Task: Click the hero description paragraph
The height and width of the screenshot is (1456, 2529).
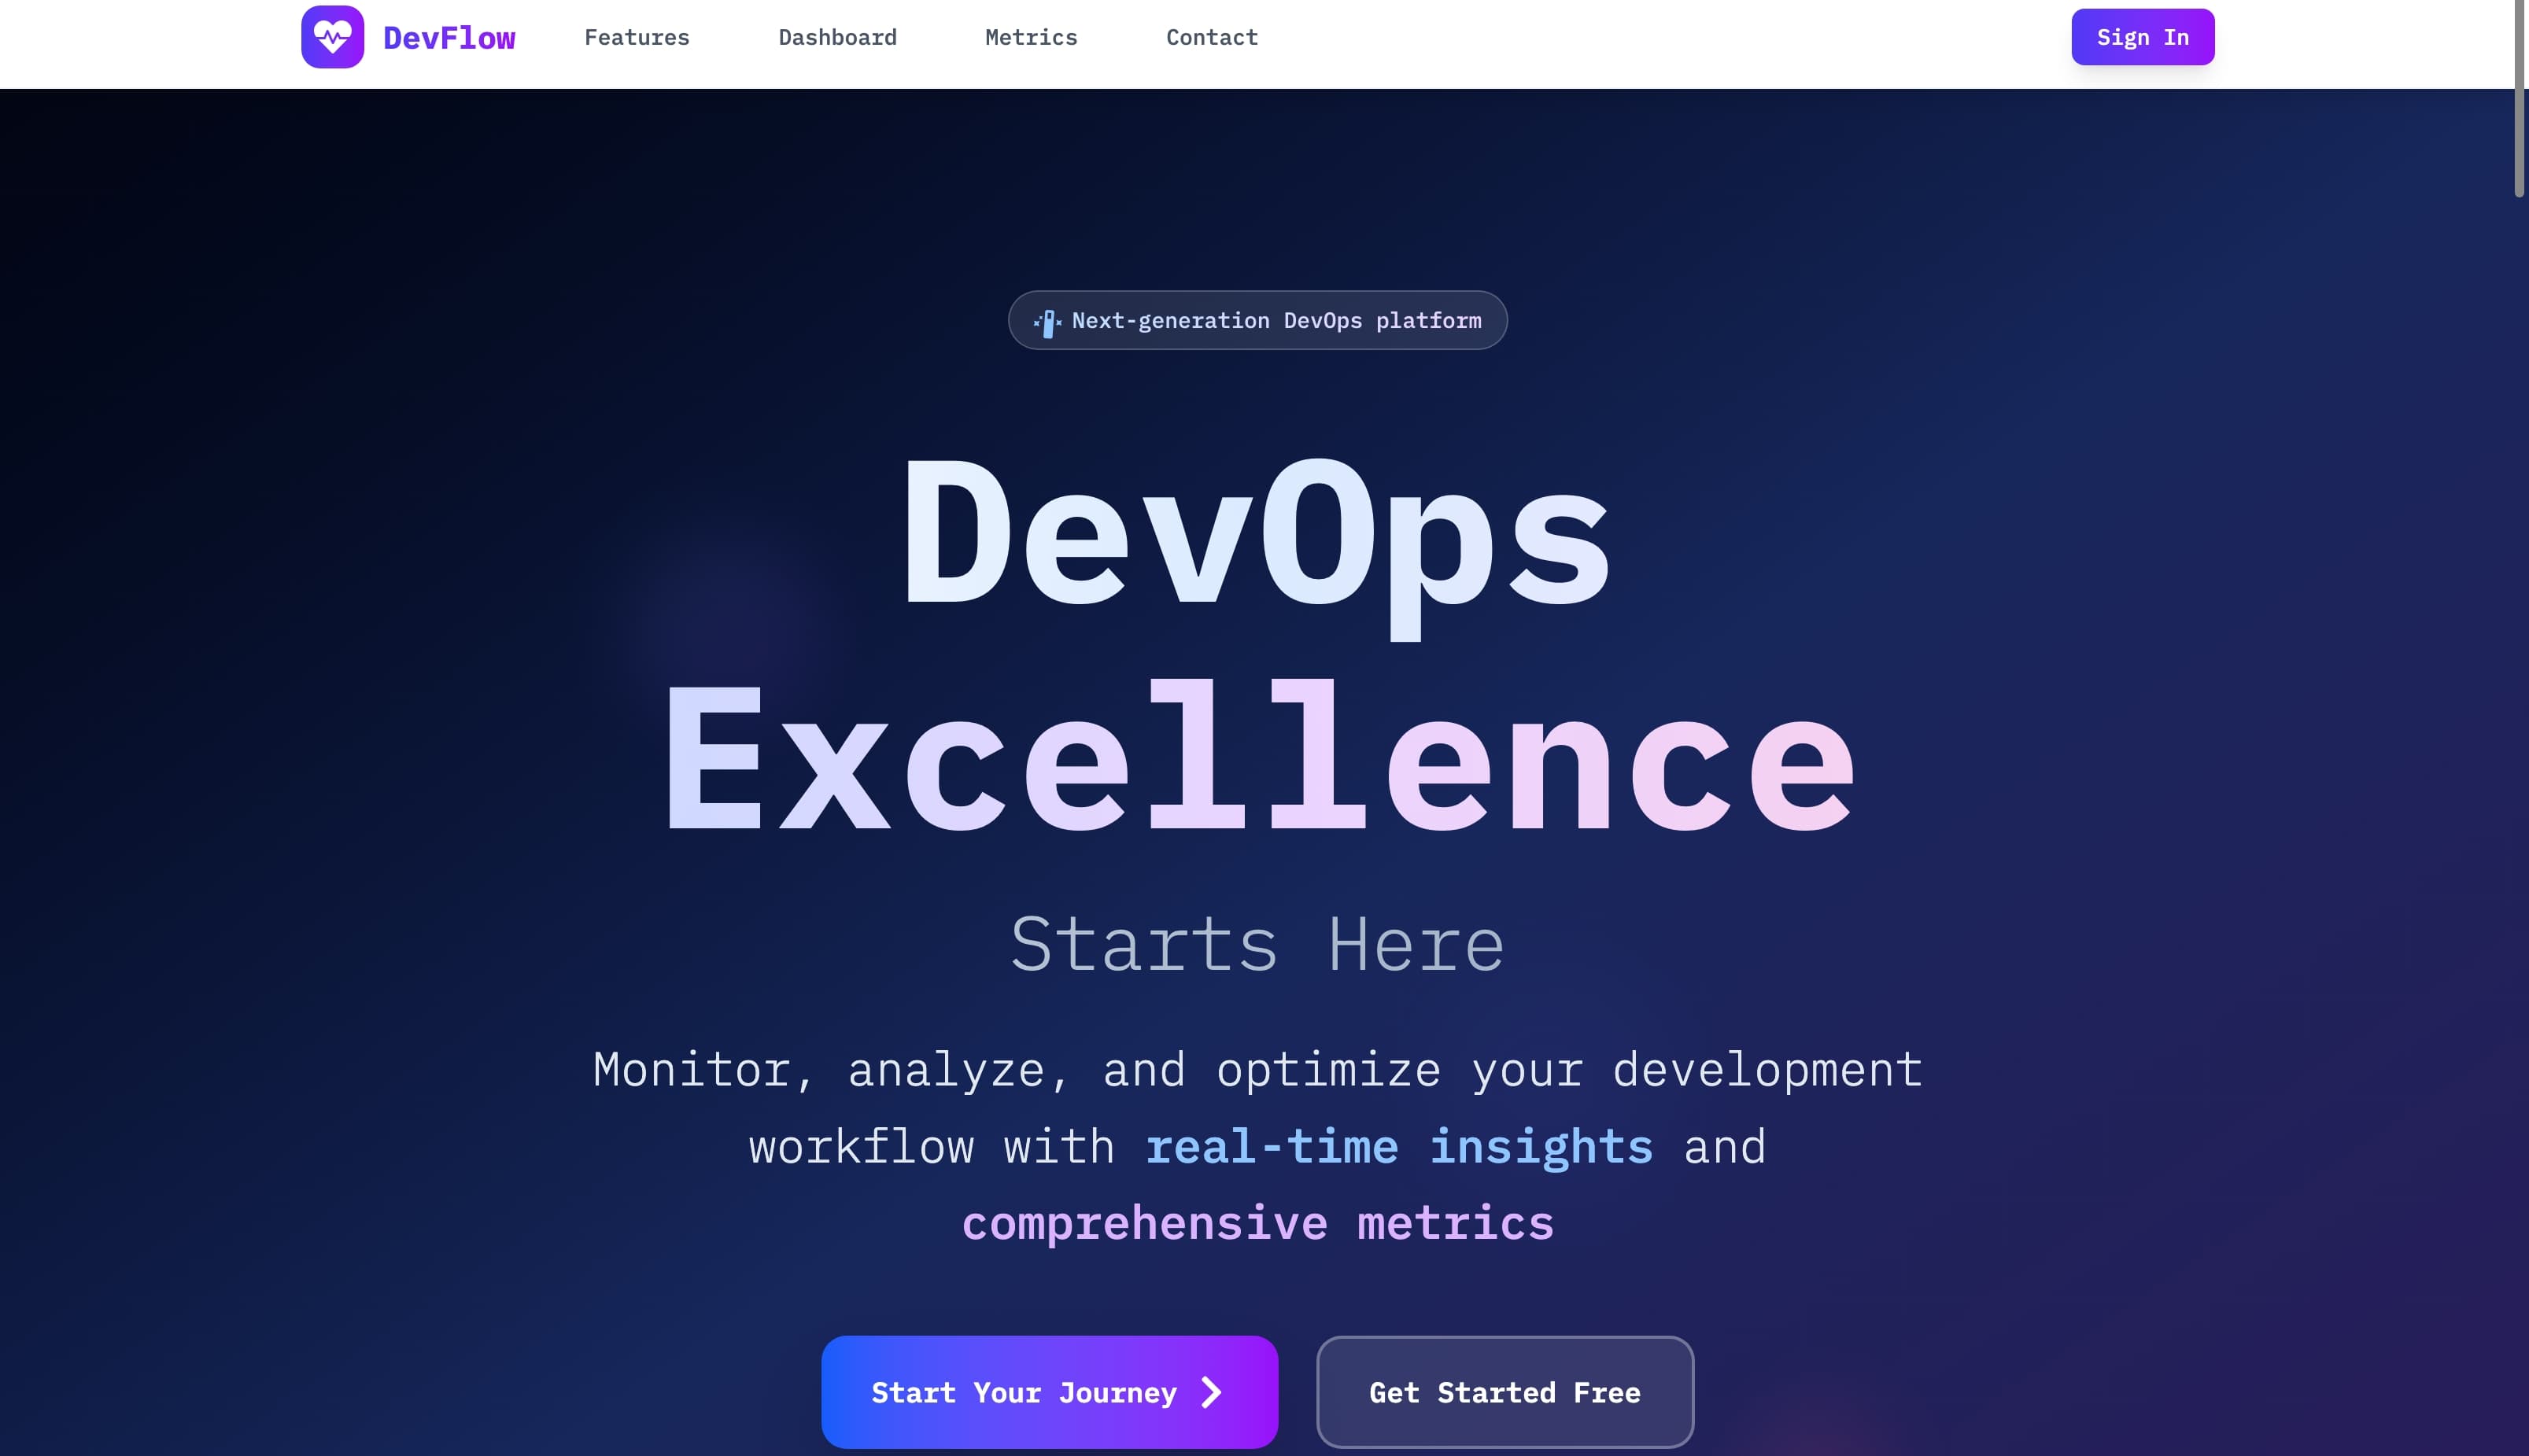Action: [x=1258, y=1146]
